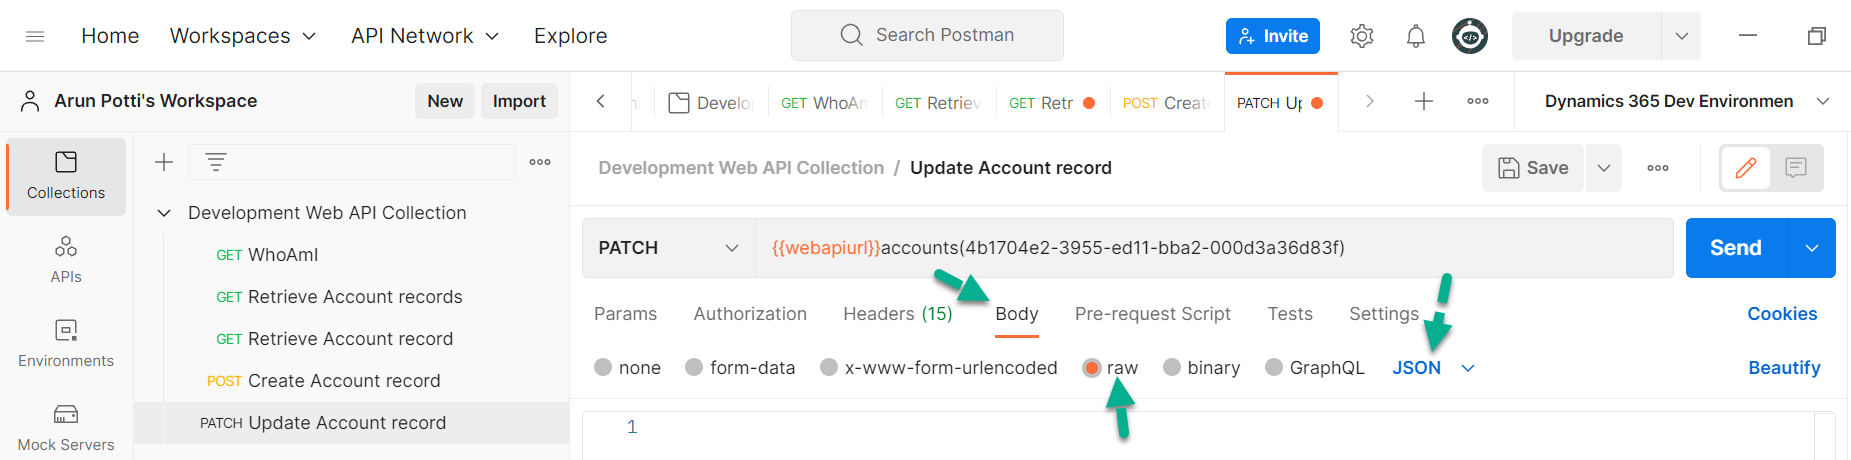Open the PATCH method dropdown
This screenshot has width=1851, height=460.
click(x=668, y=248)
